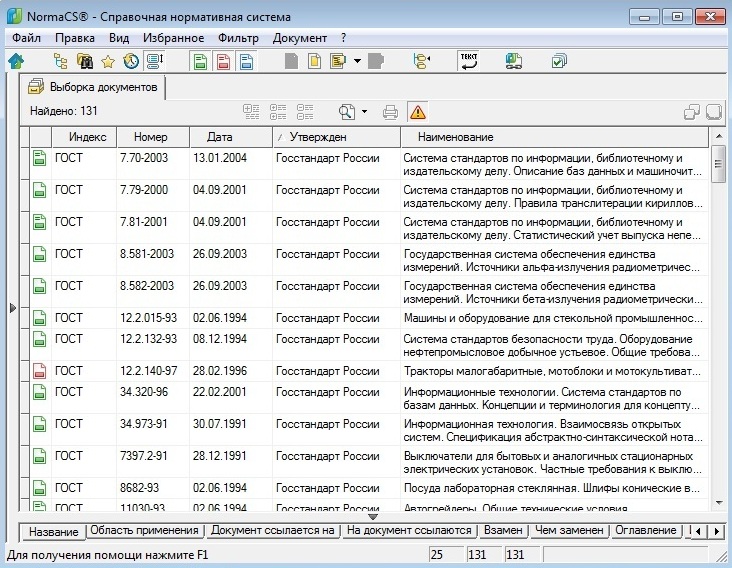This screenshot has height=568, width=732.
Task: Open history clock icon
Action: coord(131,61)
